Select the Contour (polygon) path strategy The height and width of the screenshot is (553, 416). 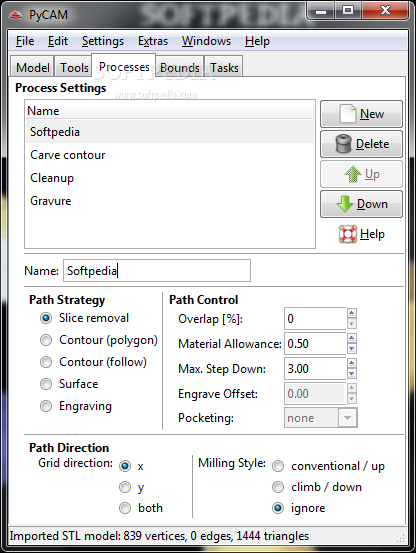coord(46,340)
